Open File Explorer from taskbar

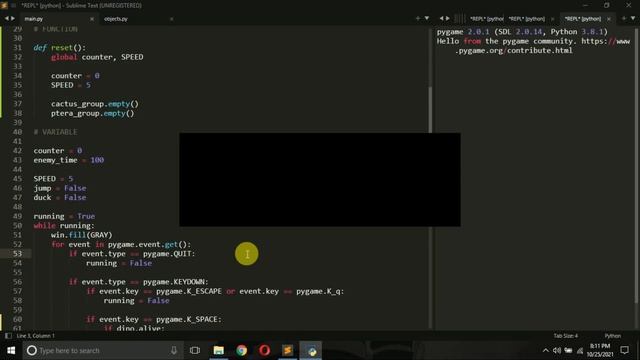click(x=219, y=350)
